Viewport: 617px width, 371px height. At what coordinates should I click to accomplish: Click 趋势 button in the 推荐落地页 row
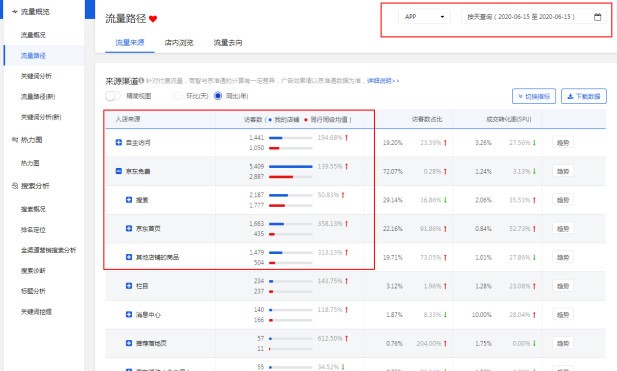pyautogui.click(x=563, y=343)
